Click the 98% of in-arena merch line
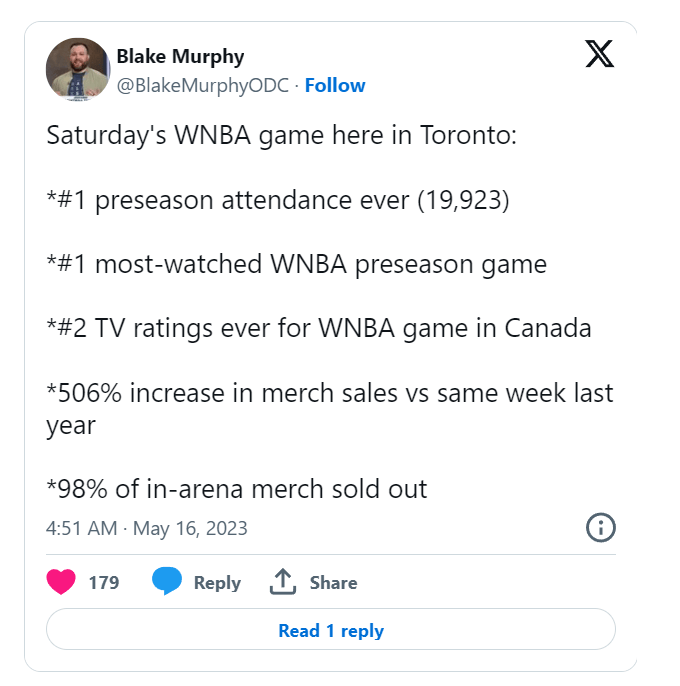The height and width of the screenshot is (686, 680). (x=237, y=489)
